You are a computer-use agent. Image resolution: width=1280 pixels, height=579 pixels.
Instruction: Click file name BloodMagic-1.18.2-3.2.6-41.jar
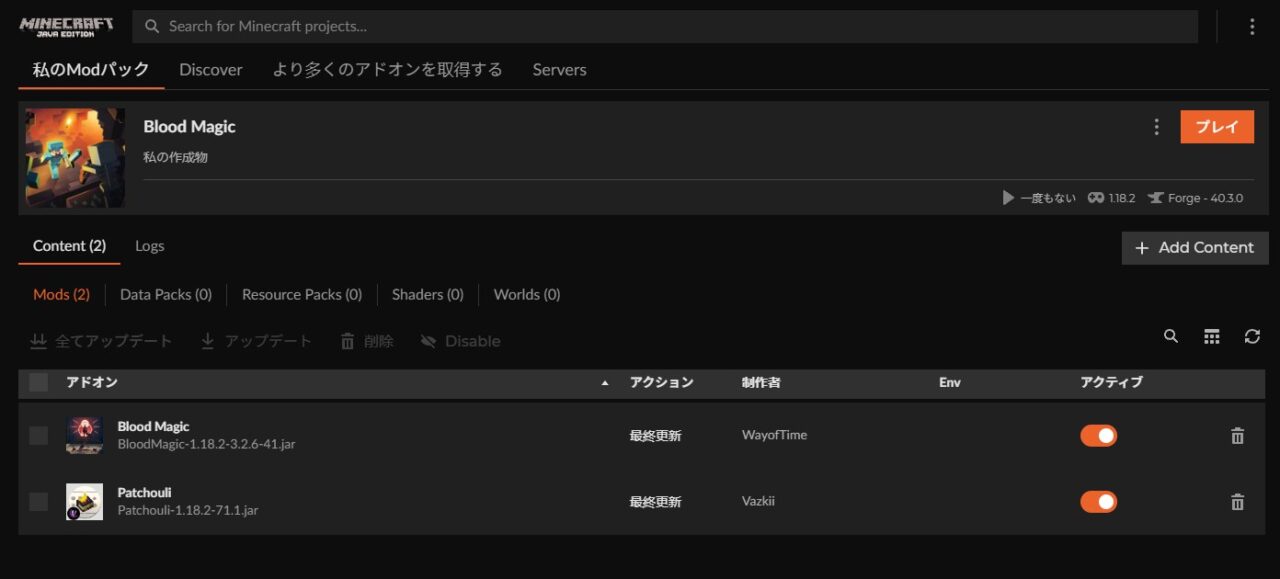point(206,444)
